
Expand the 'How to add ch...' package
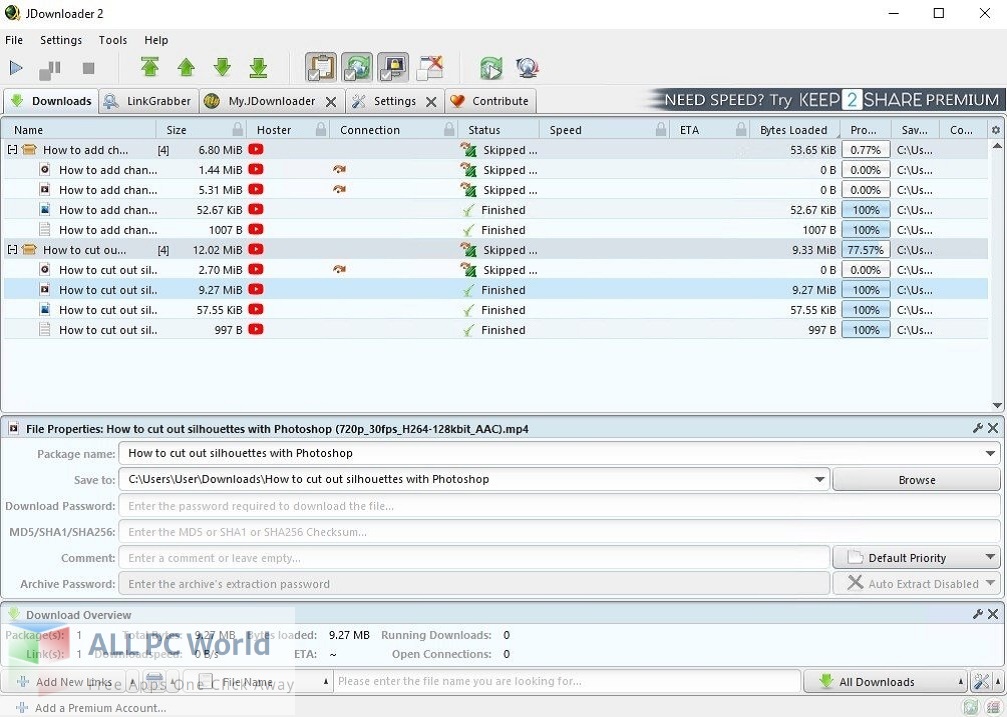[12, 149]
